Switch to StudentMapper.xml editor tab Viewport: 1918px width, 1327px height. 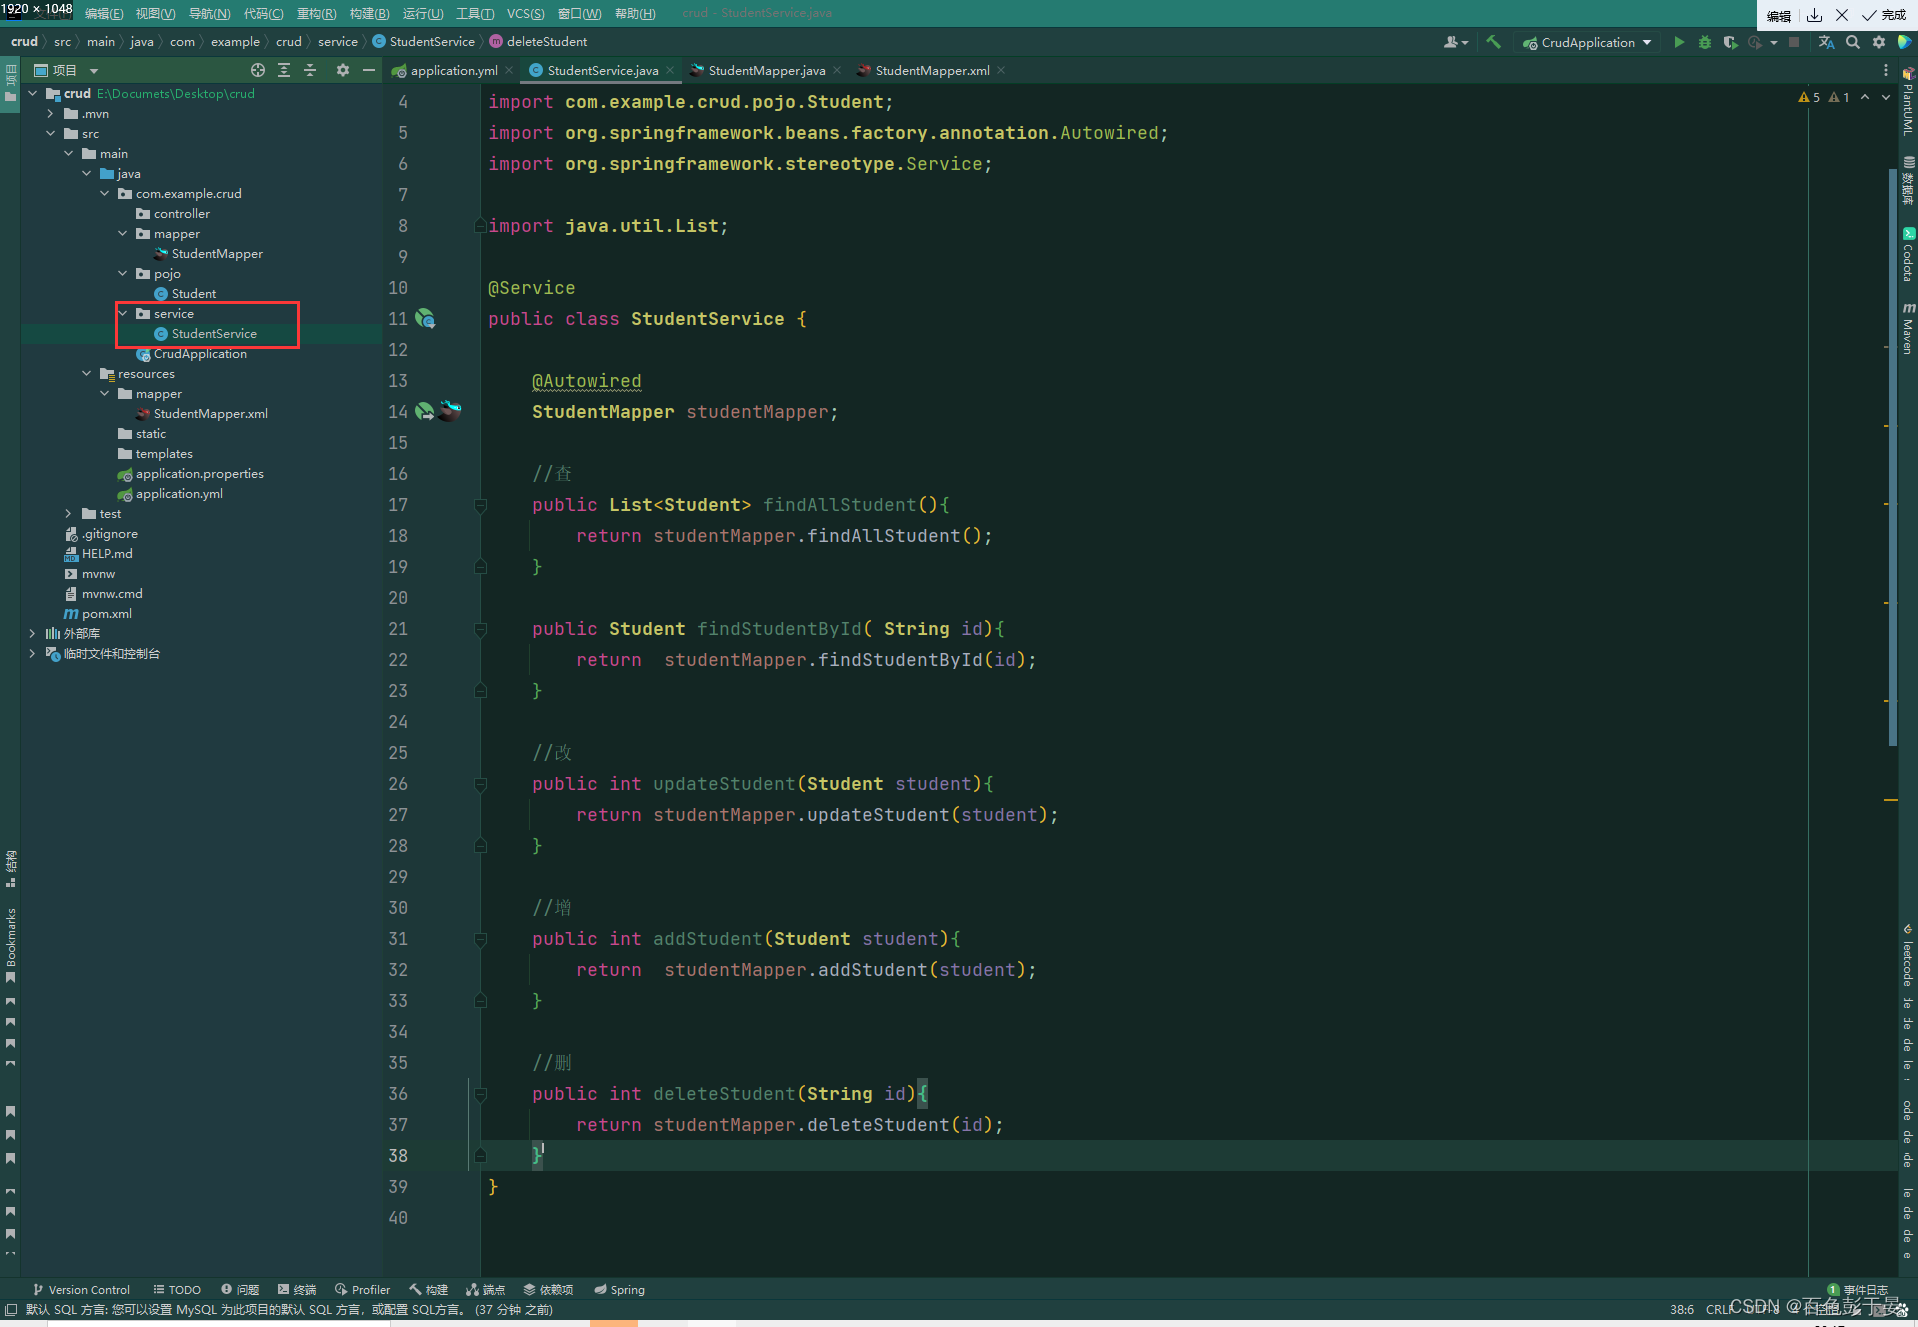click(931, 70)
